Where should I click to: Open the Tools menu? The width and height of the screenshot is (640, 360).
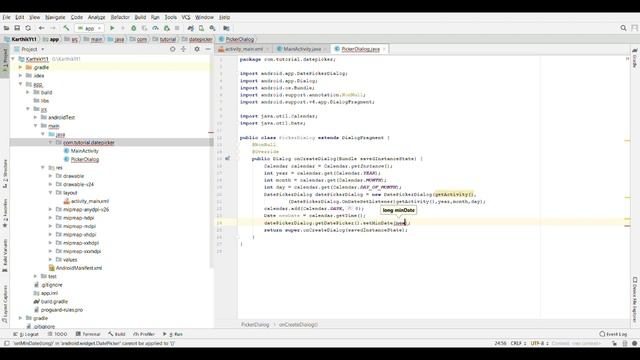pos(171,17)
